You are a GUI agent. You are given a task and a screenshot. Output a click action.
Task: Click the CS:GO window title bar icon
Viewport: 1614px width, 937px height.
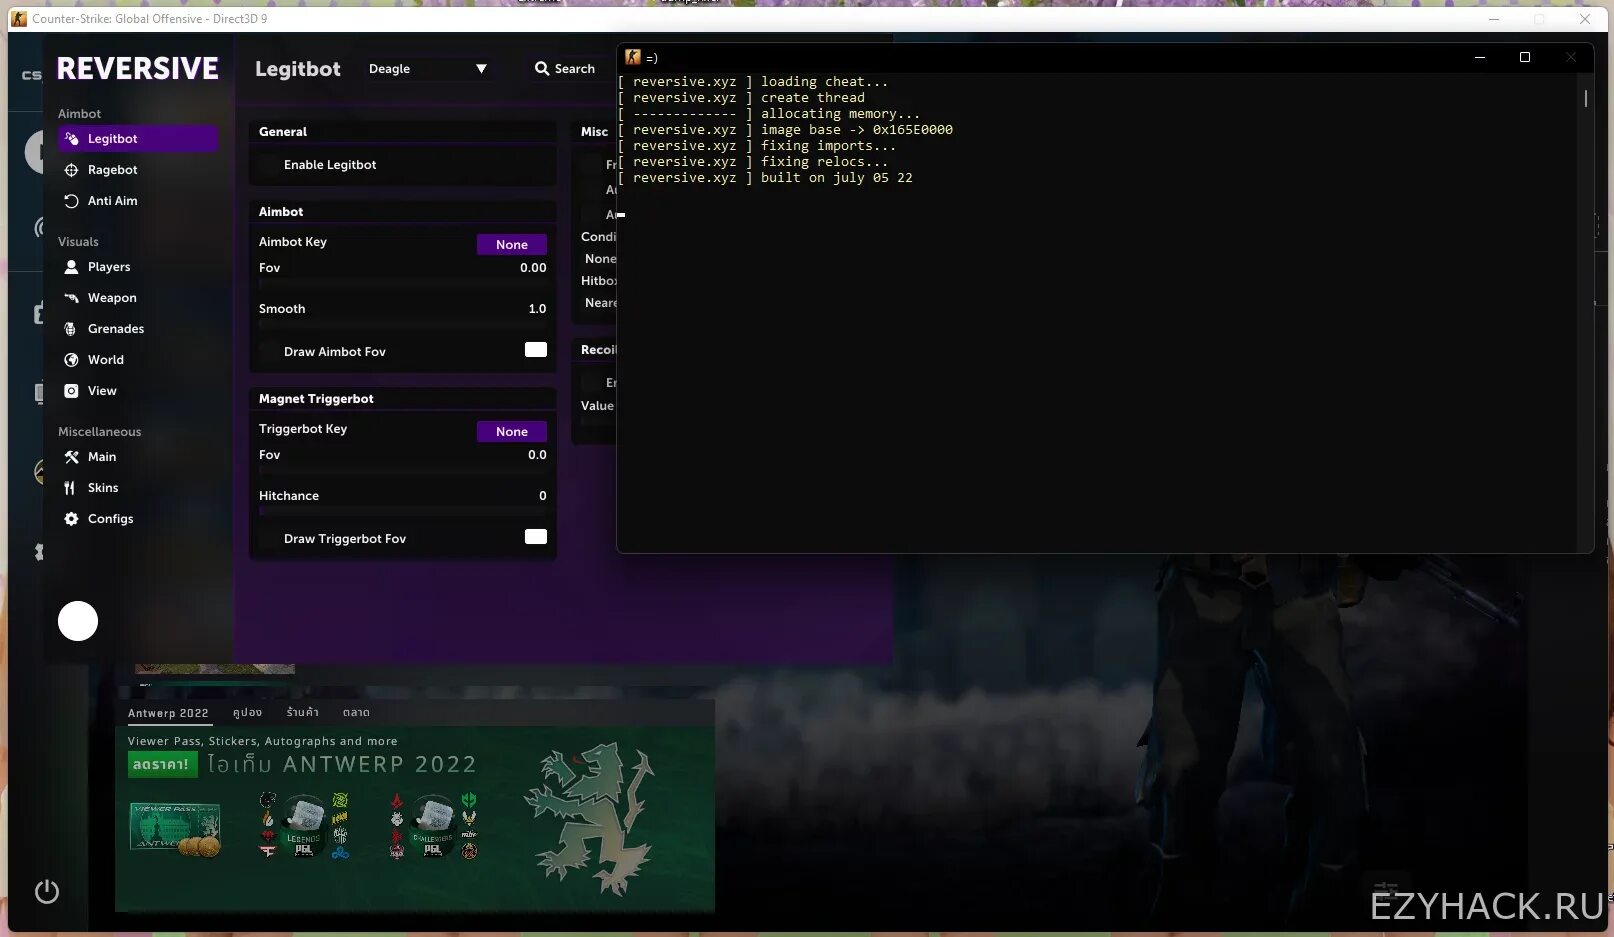click(x=19, y=18)
